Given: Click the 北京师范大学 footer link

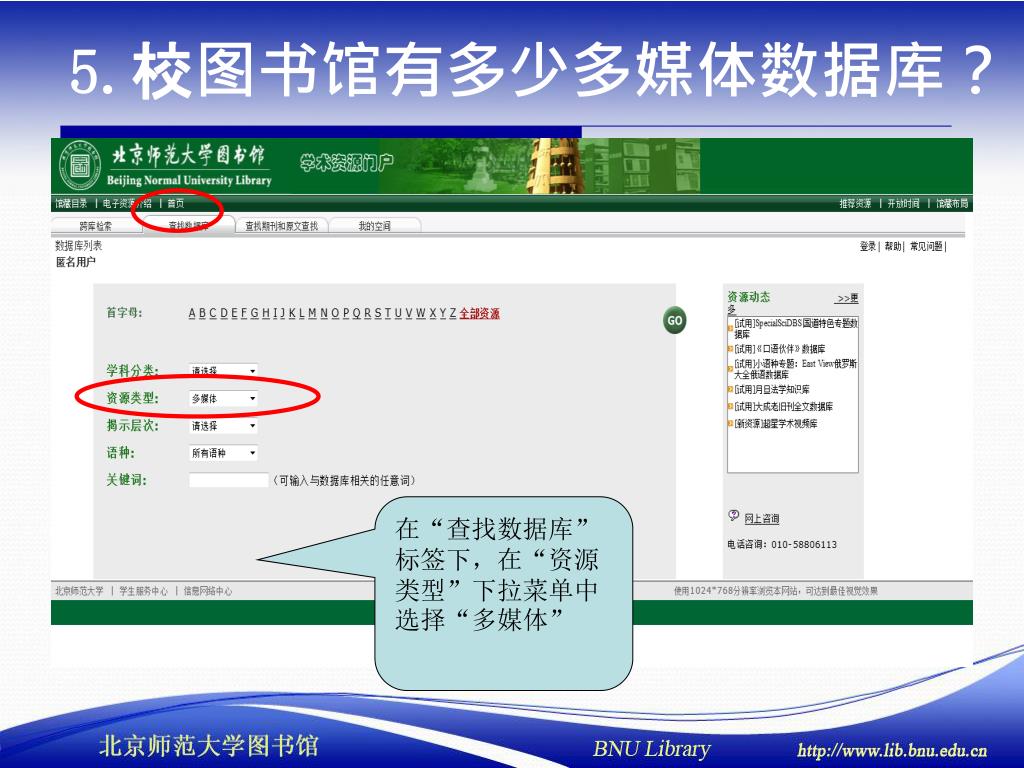Looking at the screenshot, I should (x=79, y=591).
